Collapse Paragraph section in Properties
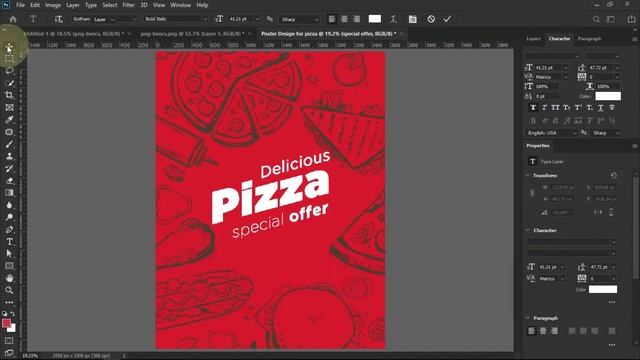The width and height of the screenshot is (640, 360). [527, 318]
